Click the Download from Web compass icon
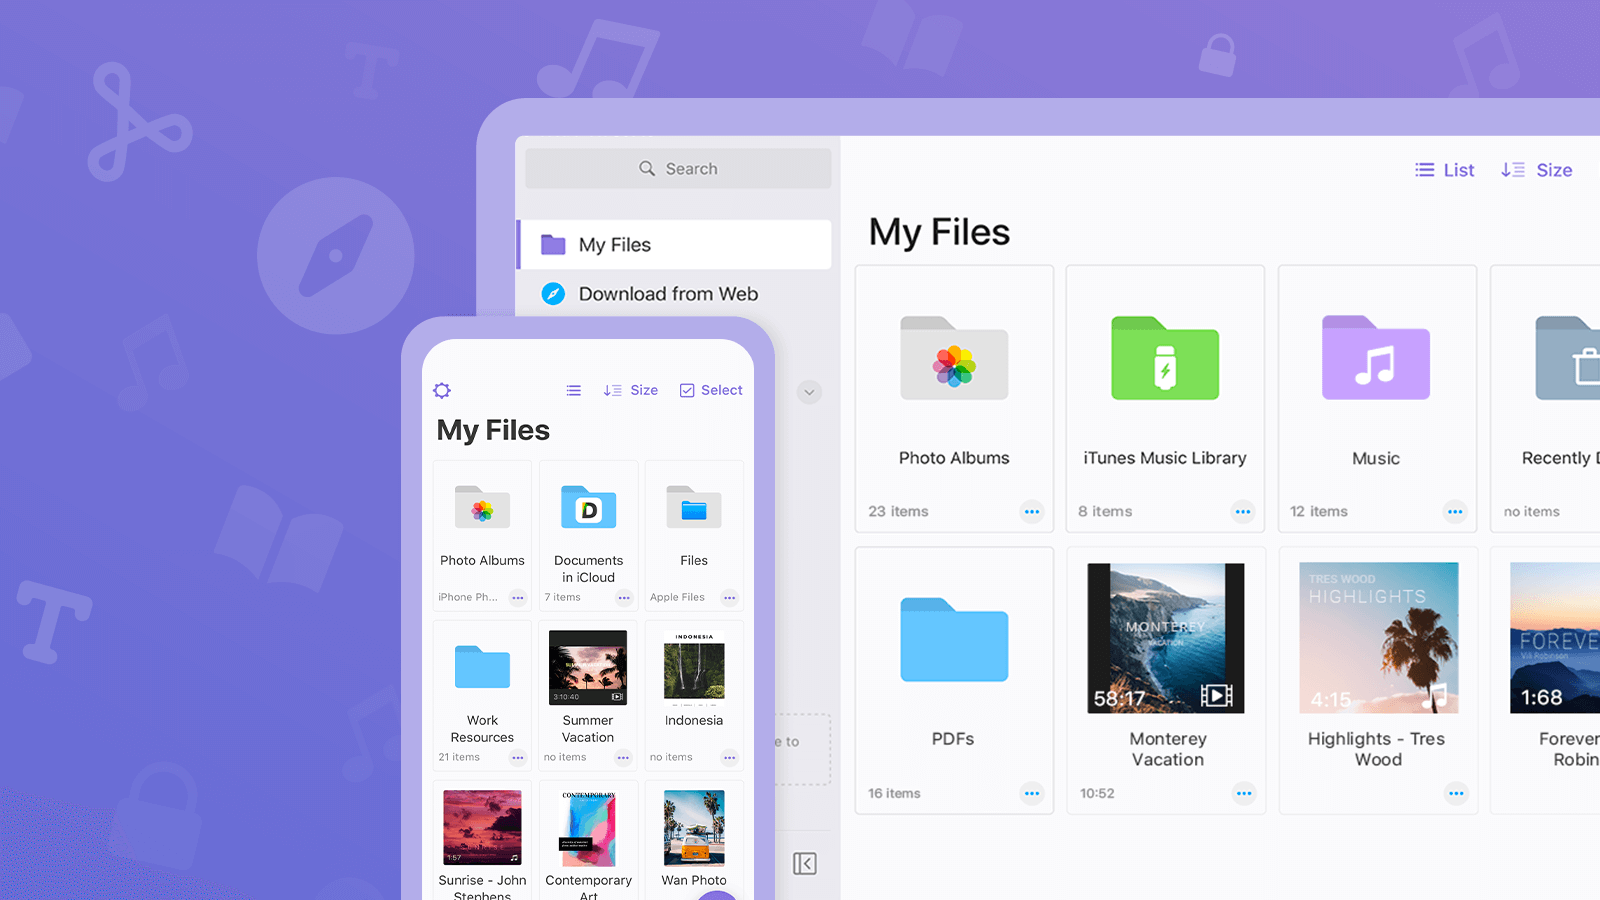Image resolution: width=1600 pixels, height=900 pixels. pos(553,294)
